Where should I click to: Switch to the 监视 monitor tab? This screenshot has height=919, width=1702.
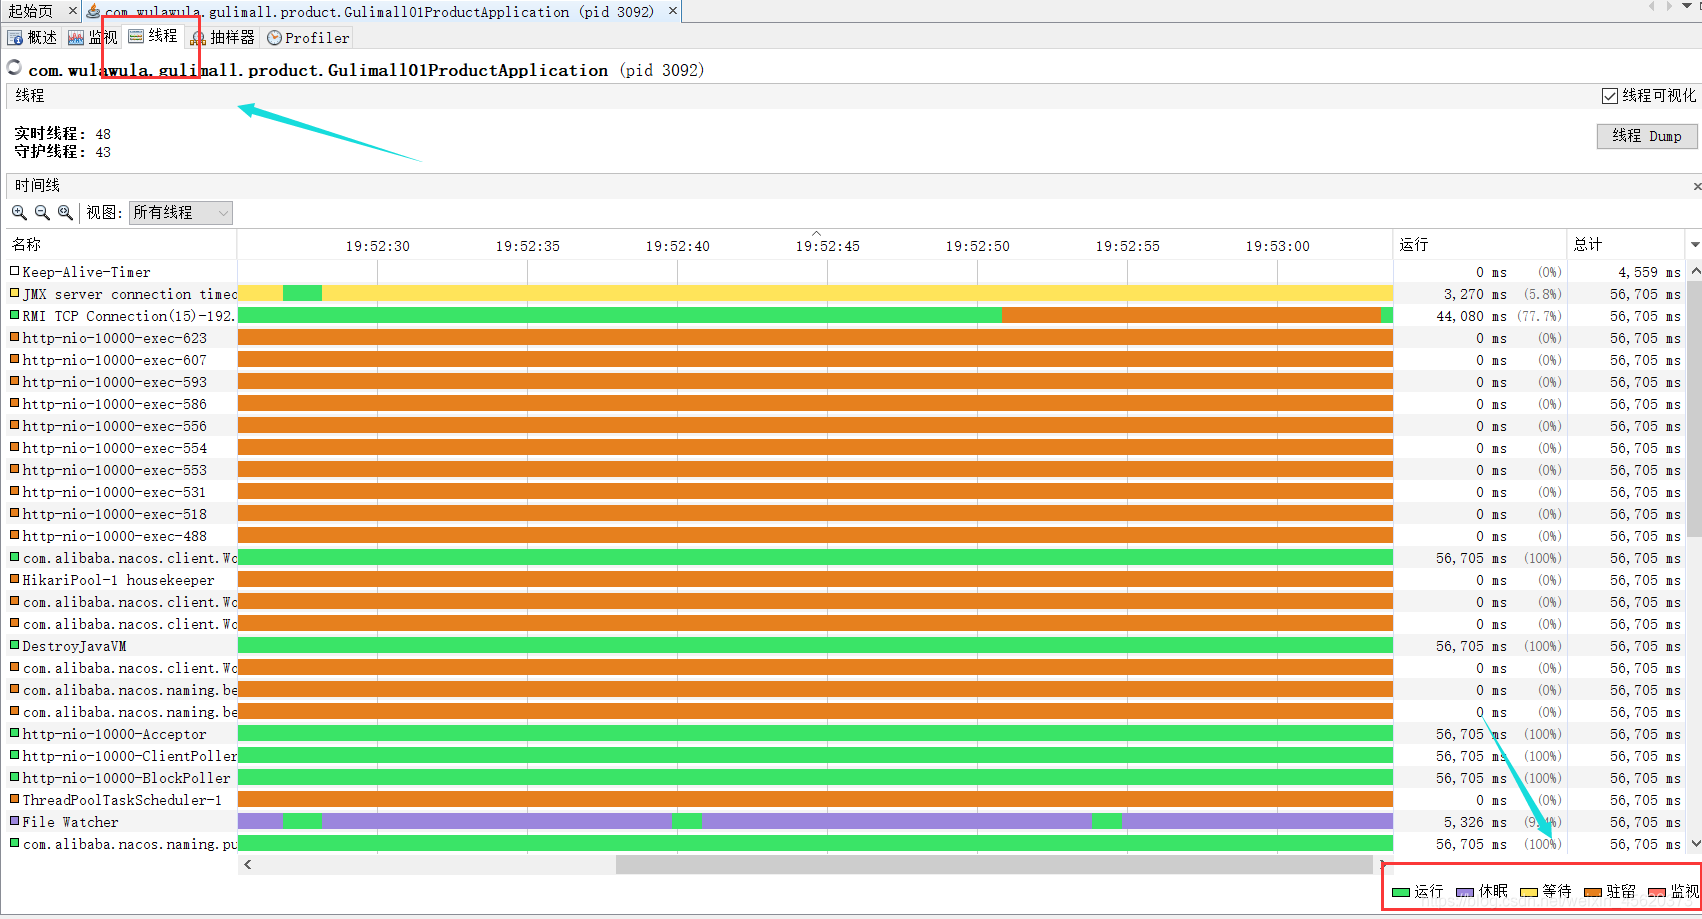pos(93,37)
